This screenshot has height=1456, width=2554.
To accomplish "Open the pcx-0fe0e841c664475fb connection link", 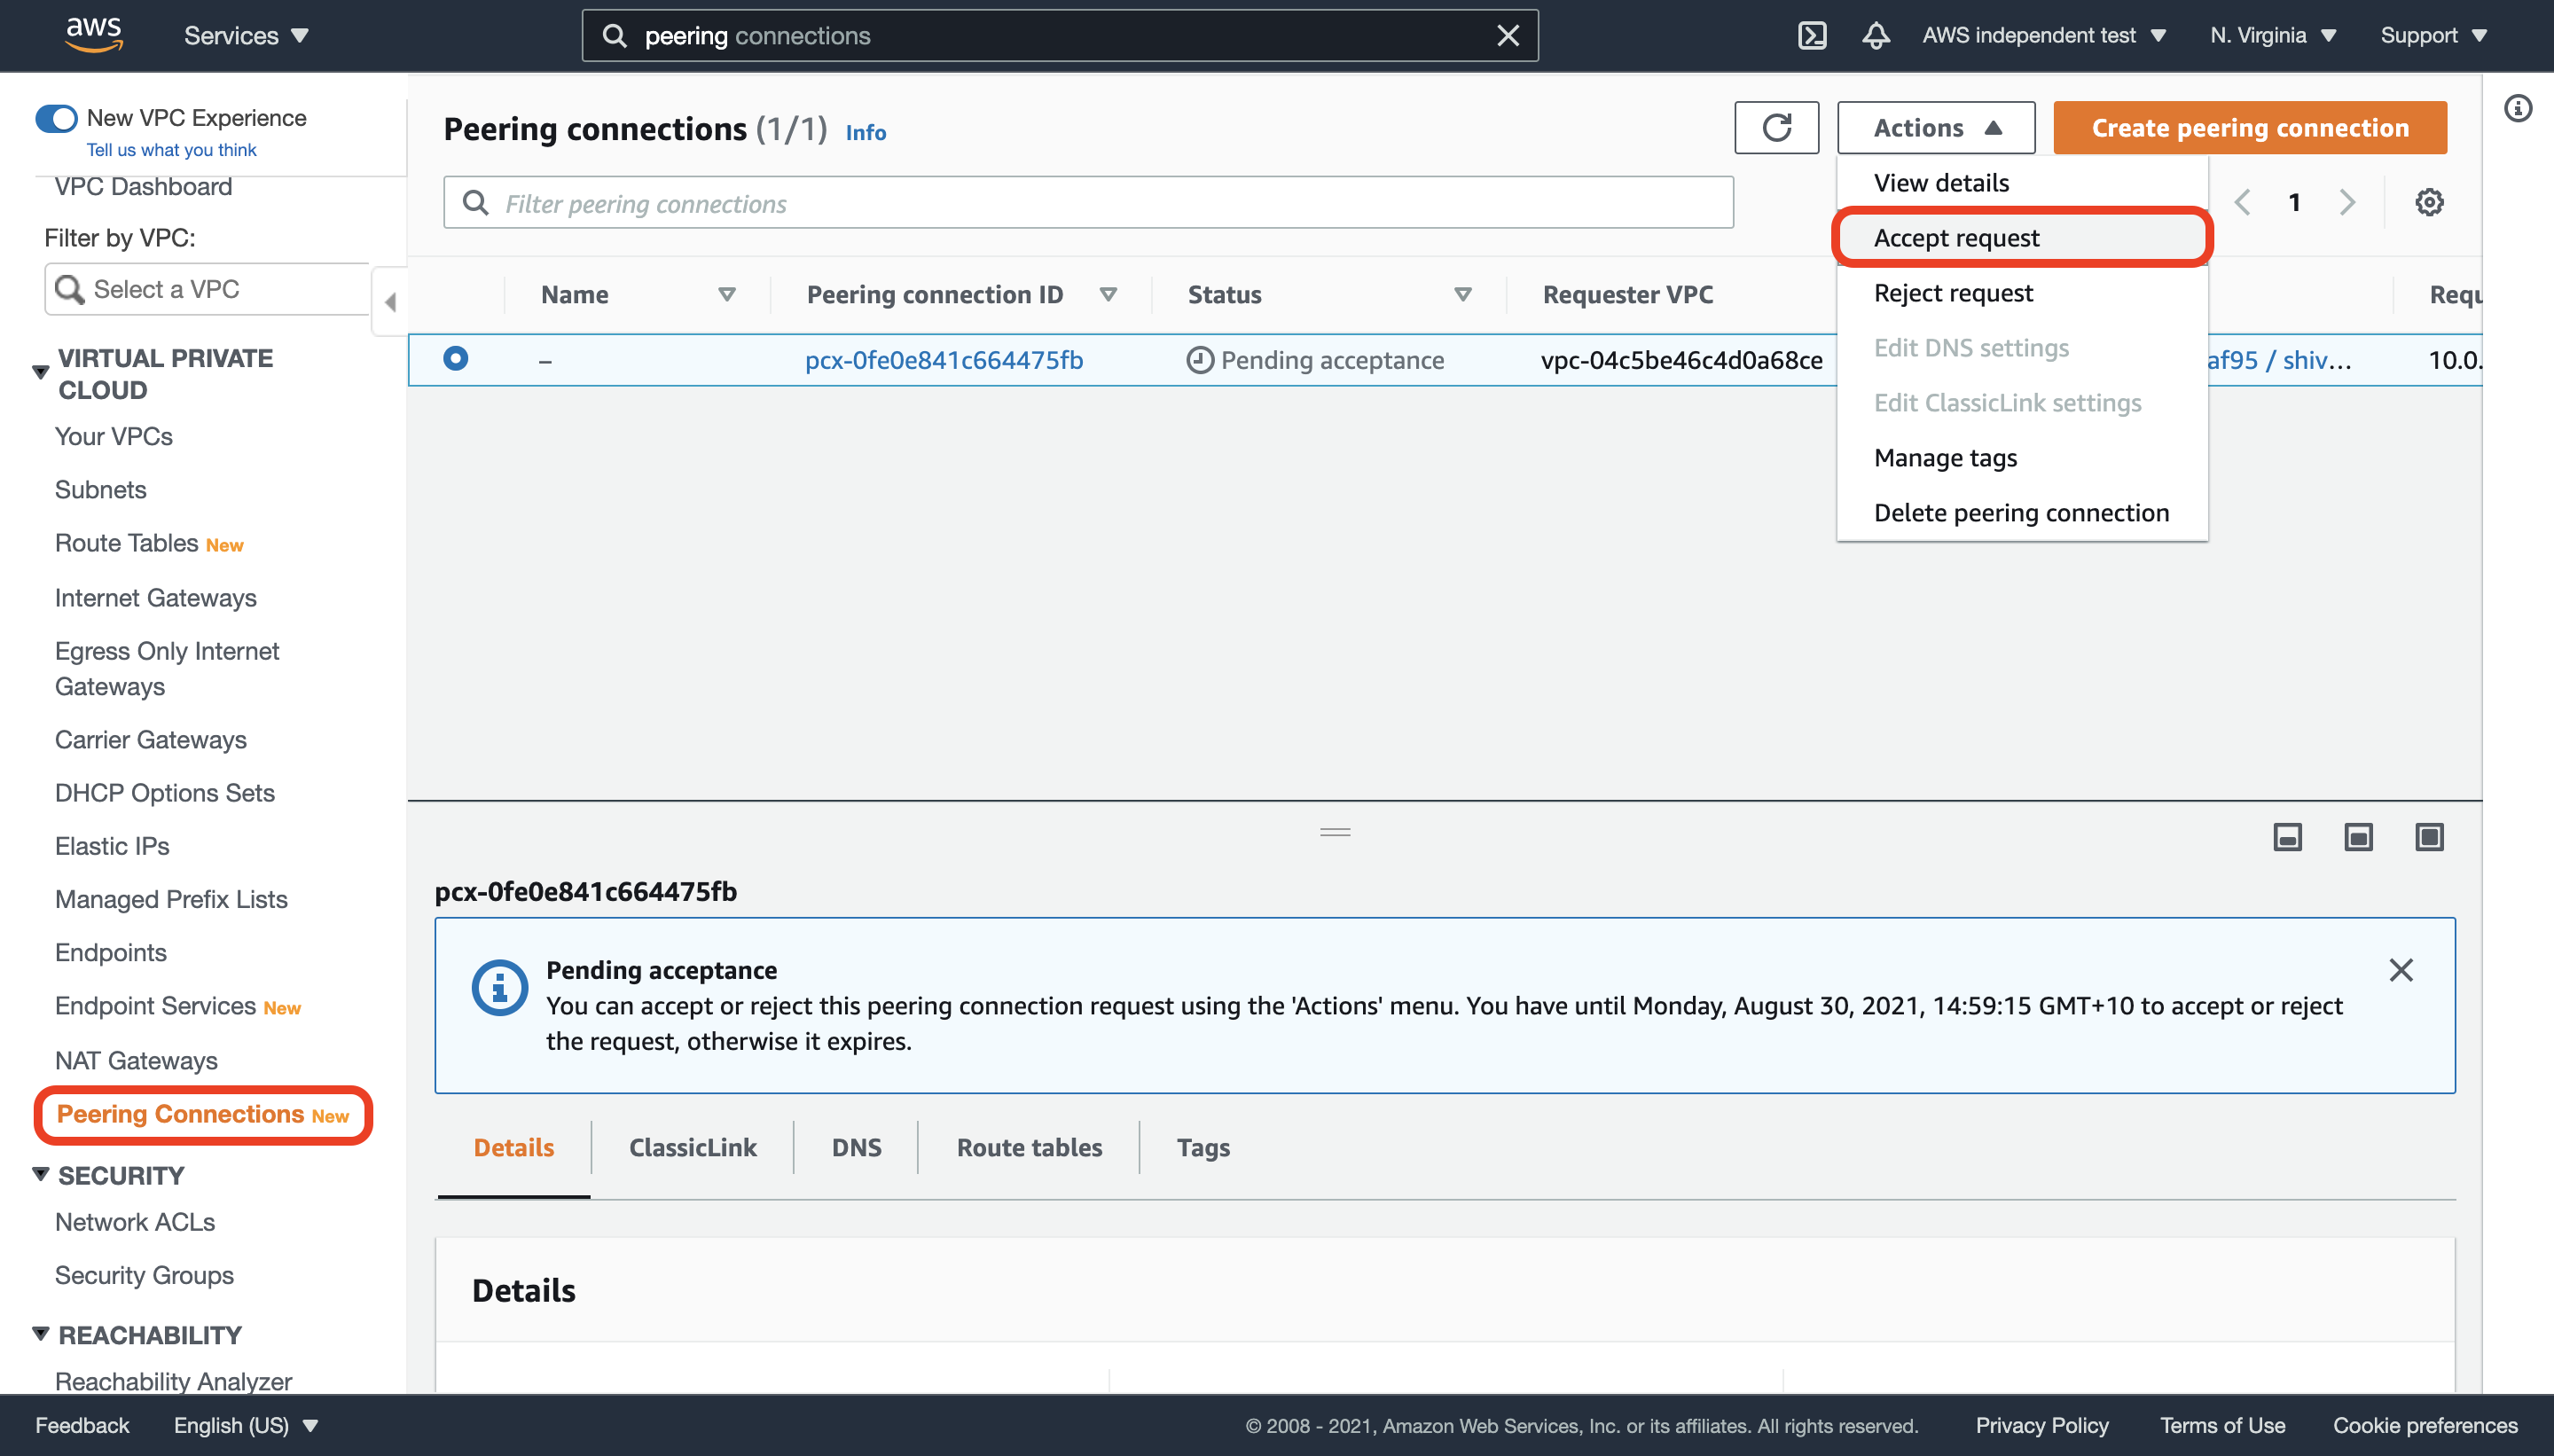I will [943, 360].
